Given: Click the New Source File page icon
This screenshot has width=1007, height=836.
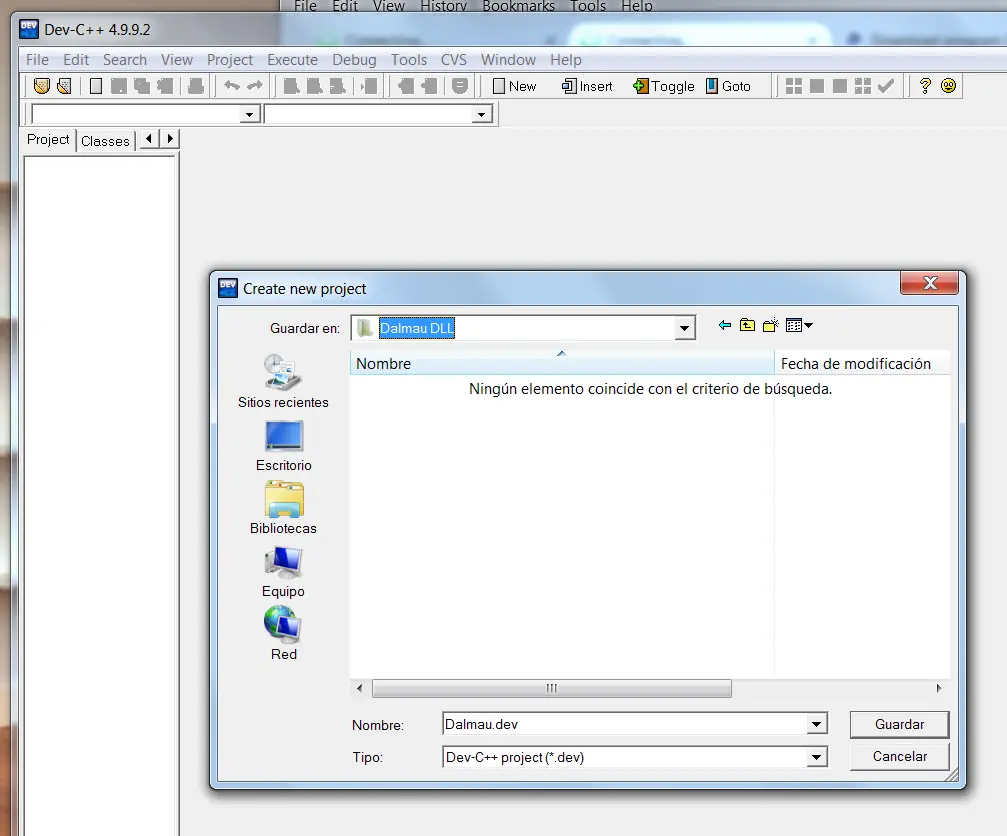Looking at the screenshot, I should click(x=96, y=86).
